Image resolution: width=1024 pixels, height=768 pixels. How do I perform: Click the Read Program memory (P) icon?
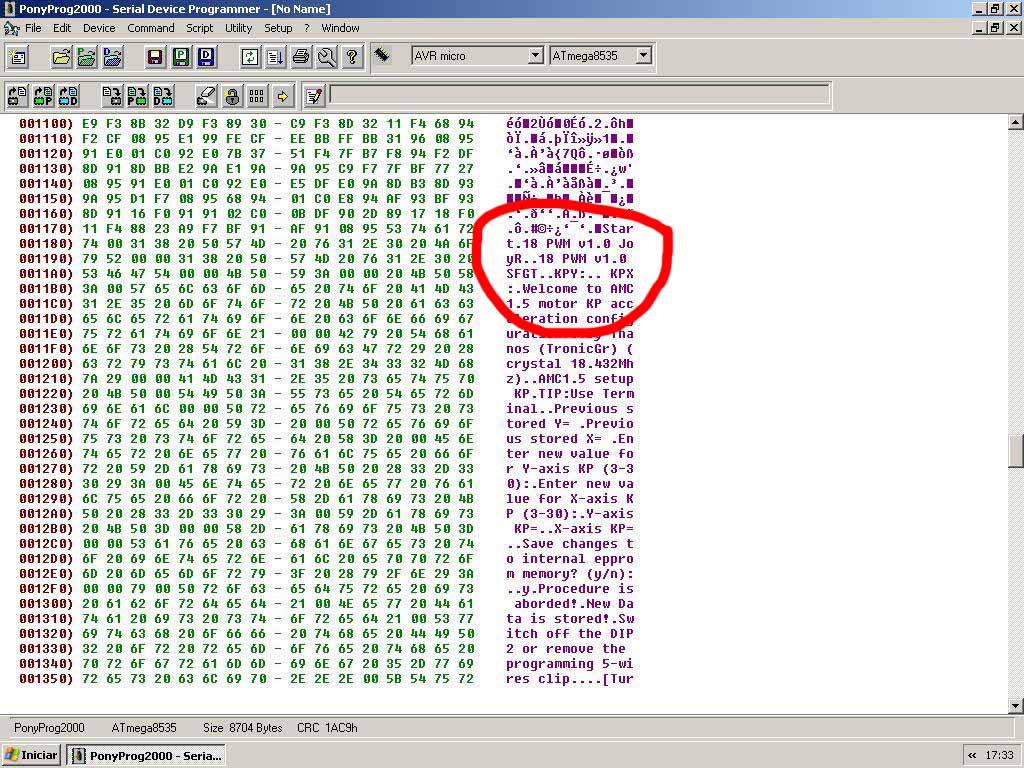43,96
